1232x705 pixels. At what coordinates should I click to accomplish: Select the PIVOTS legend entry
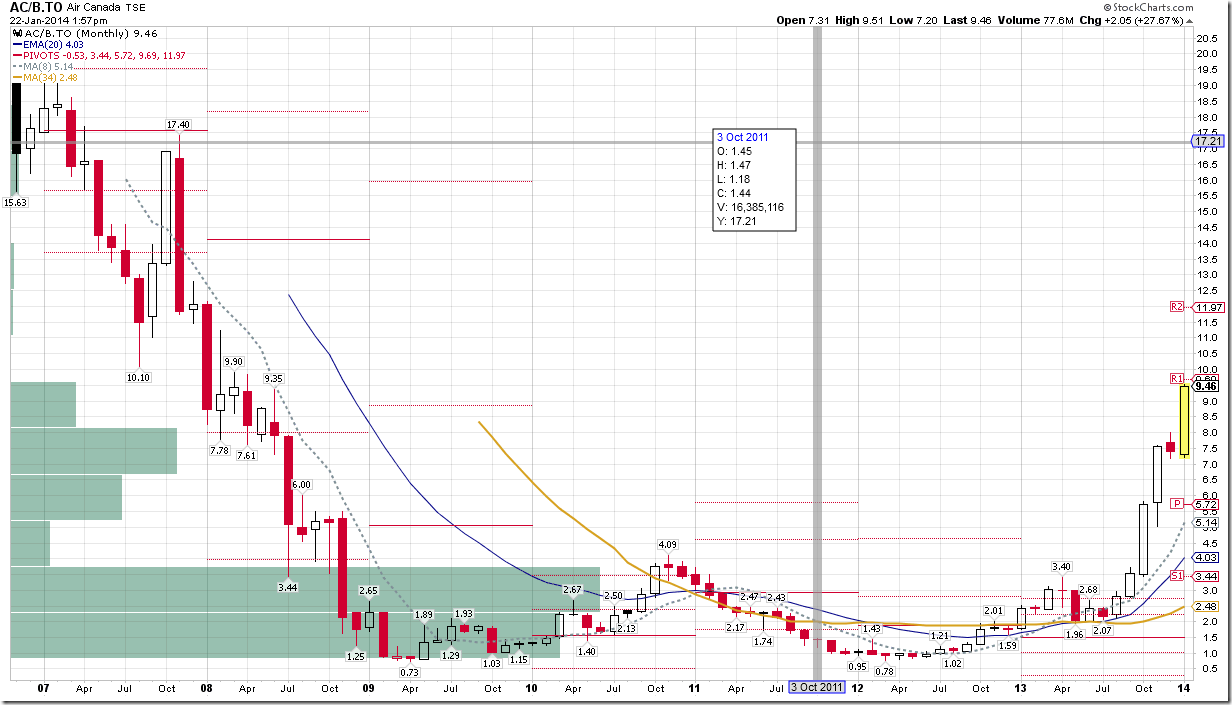97,55
